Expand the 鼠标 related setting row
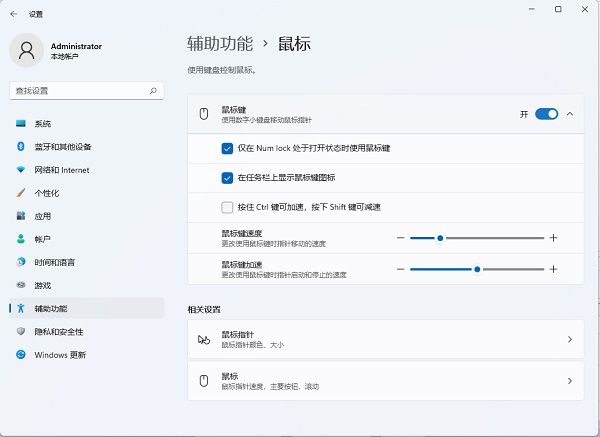Viewport: 600px width, 437px height. (x=570, y=381)
